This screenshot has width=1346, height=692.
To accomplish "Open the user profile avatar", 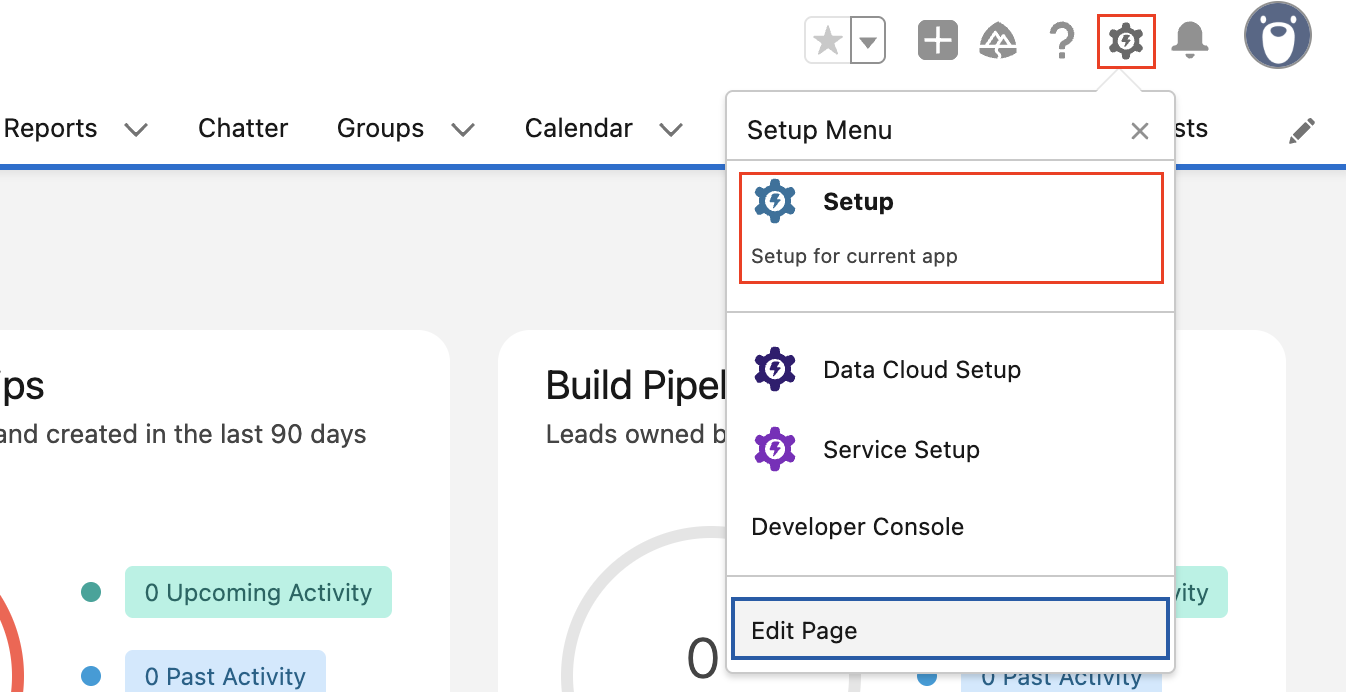I will point(1277,35).
